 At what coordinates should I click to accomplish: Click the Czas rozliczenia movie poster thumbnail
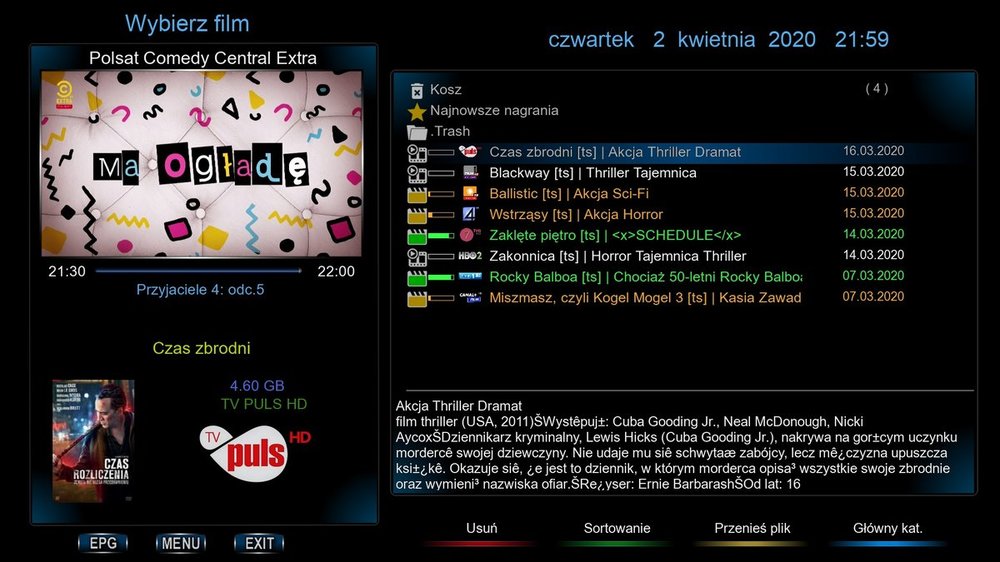93,440
